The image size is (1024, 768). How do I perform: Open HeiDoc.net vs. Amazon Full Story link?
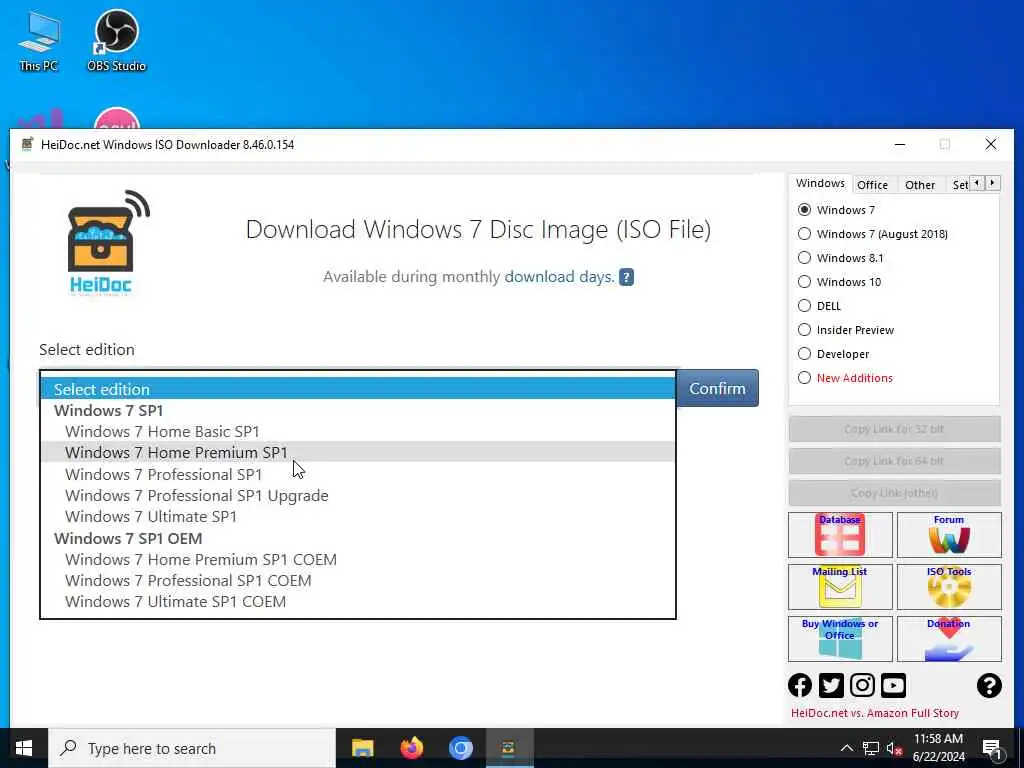tap(874, 713)
